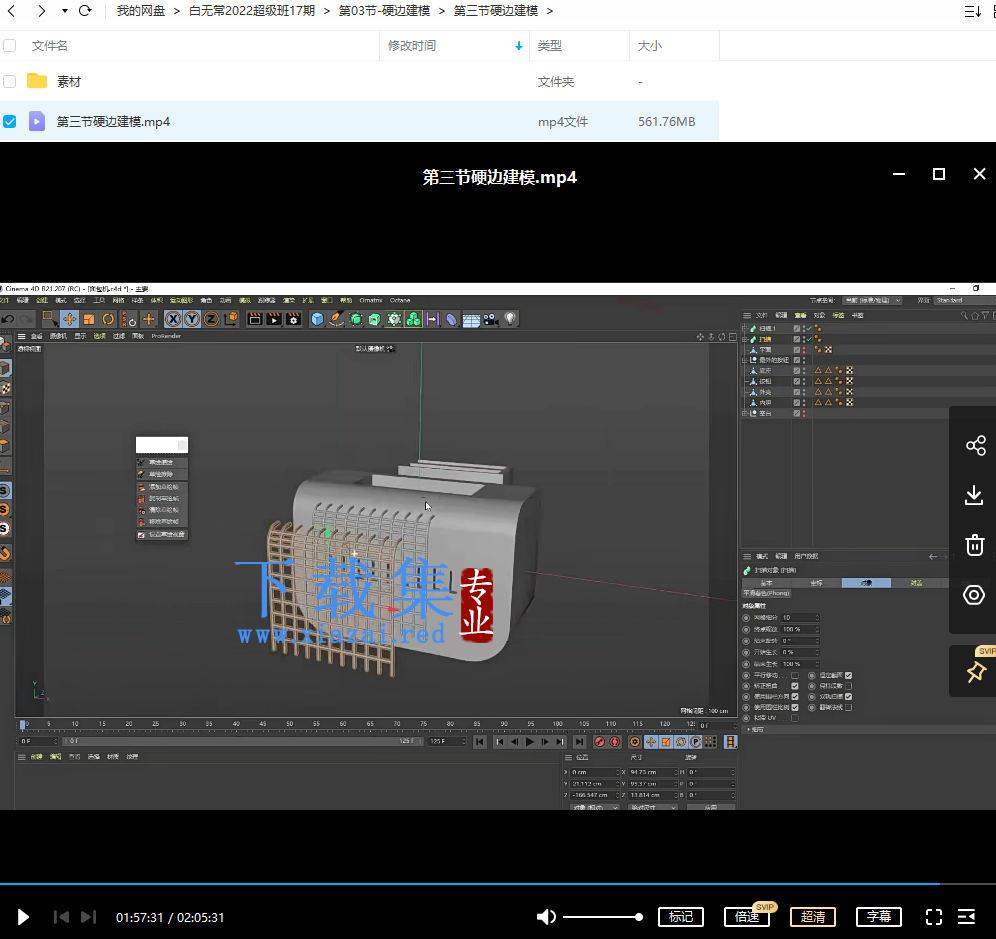Screen dimensions: 996x939
Task: Open the playlist panel icon
Action: click(x=967, y=917)
